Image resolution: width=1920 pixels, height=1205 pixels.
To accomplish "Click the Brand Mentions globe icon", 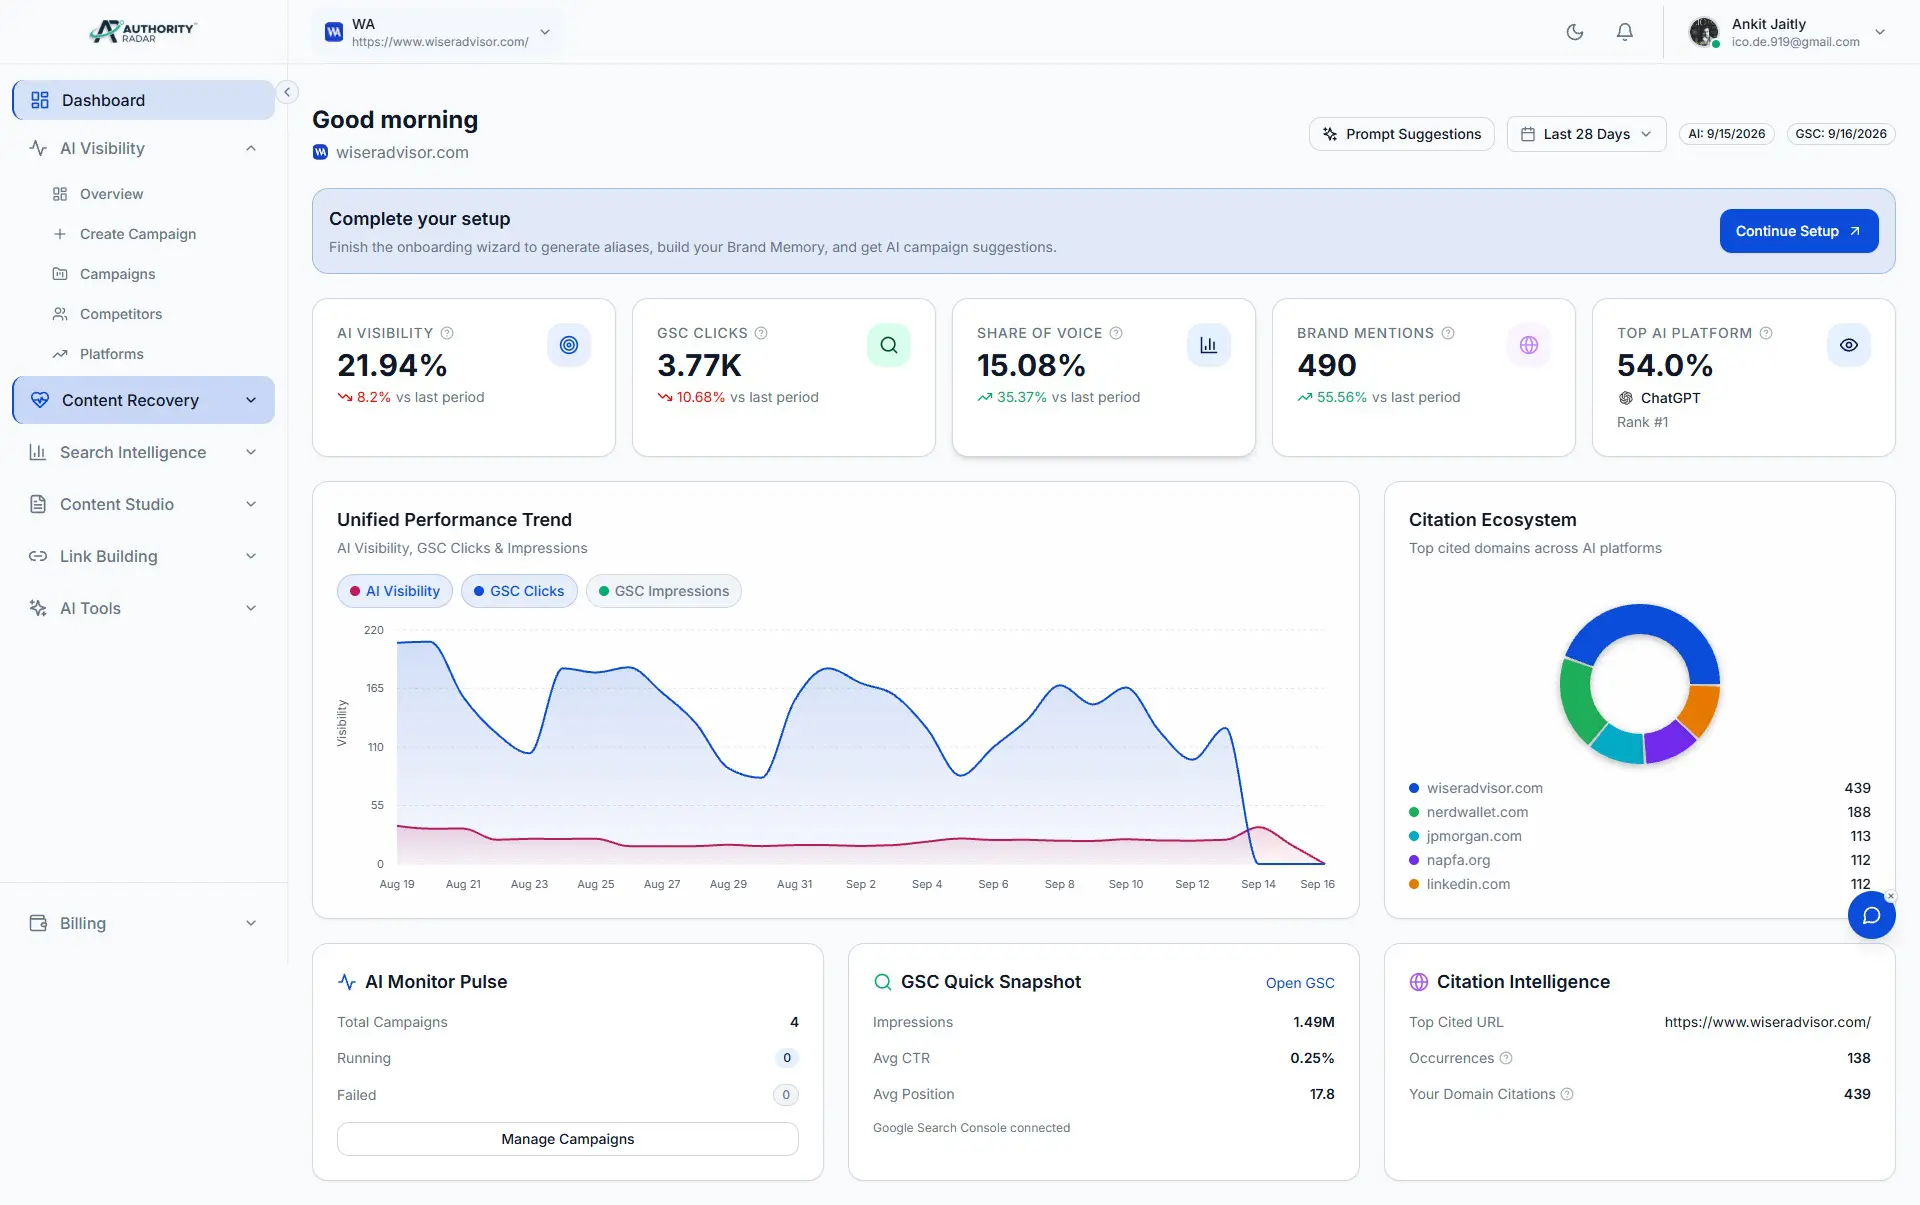I will tap(1529, 345).
